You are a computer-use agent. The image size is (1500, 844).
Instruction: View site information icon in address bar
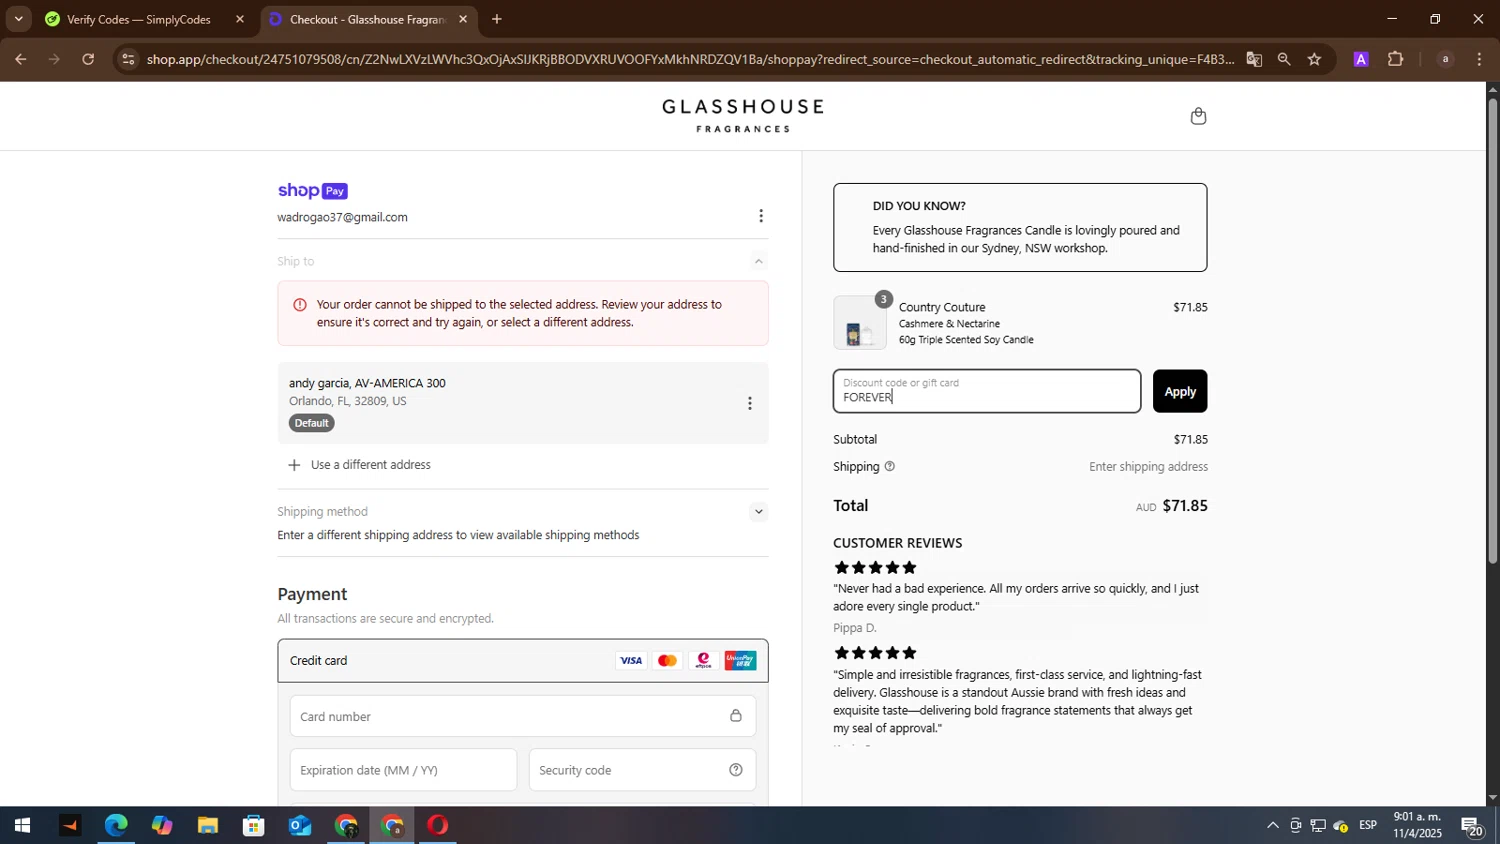click(x=127, y=60)
